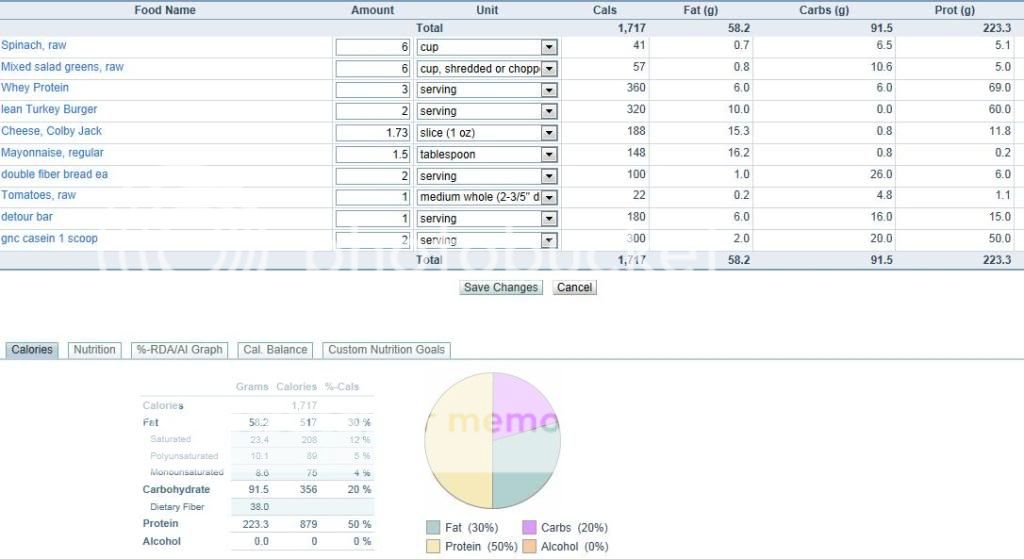The width and height of the screenshot is (1024, 559).
Task: Expand unit selector for Tomatoes, raw
Action: (548, 197)
